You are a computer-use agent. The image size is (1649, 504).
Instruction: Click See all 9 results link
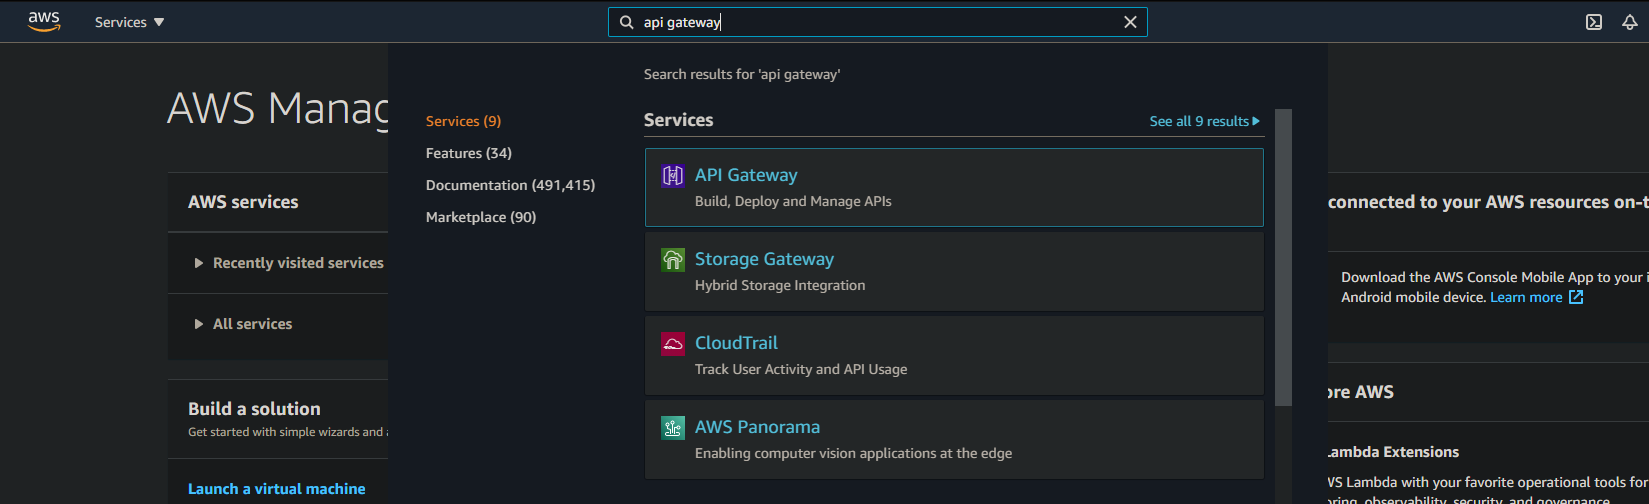1204,121
